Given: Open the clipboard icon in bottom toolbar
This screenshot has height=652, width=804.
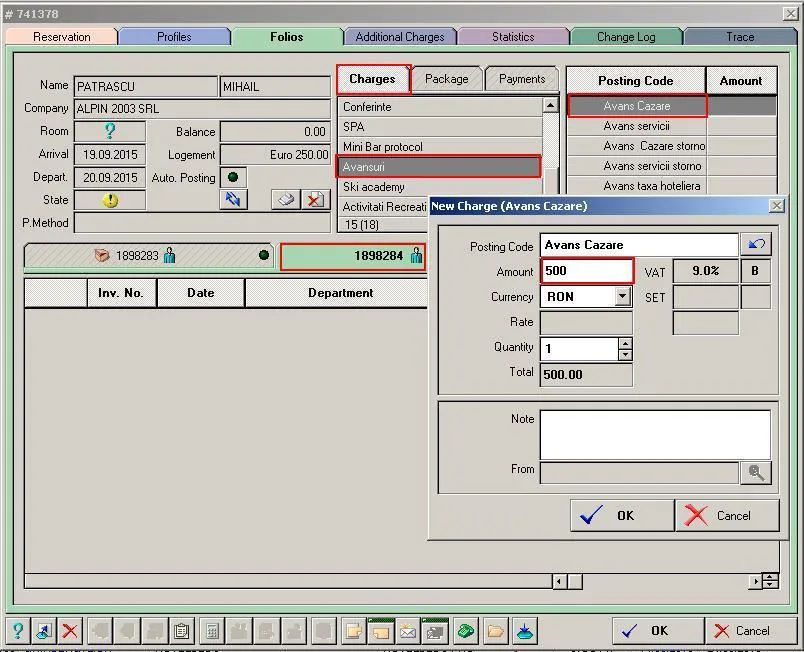Looking at the screenshot, I should [182, 630].
